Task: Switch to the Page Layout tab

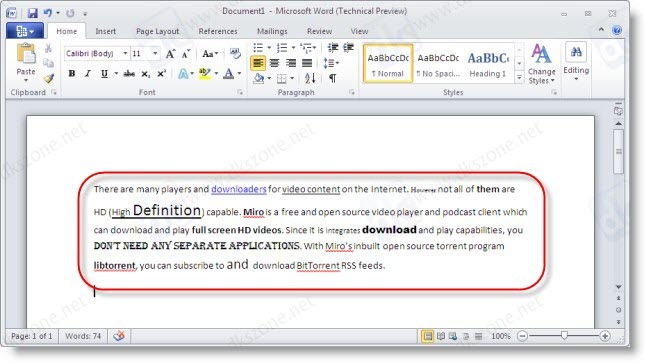Action: 157,31
